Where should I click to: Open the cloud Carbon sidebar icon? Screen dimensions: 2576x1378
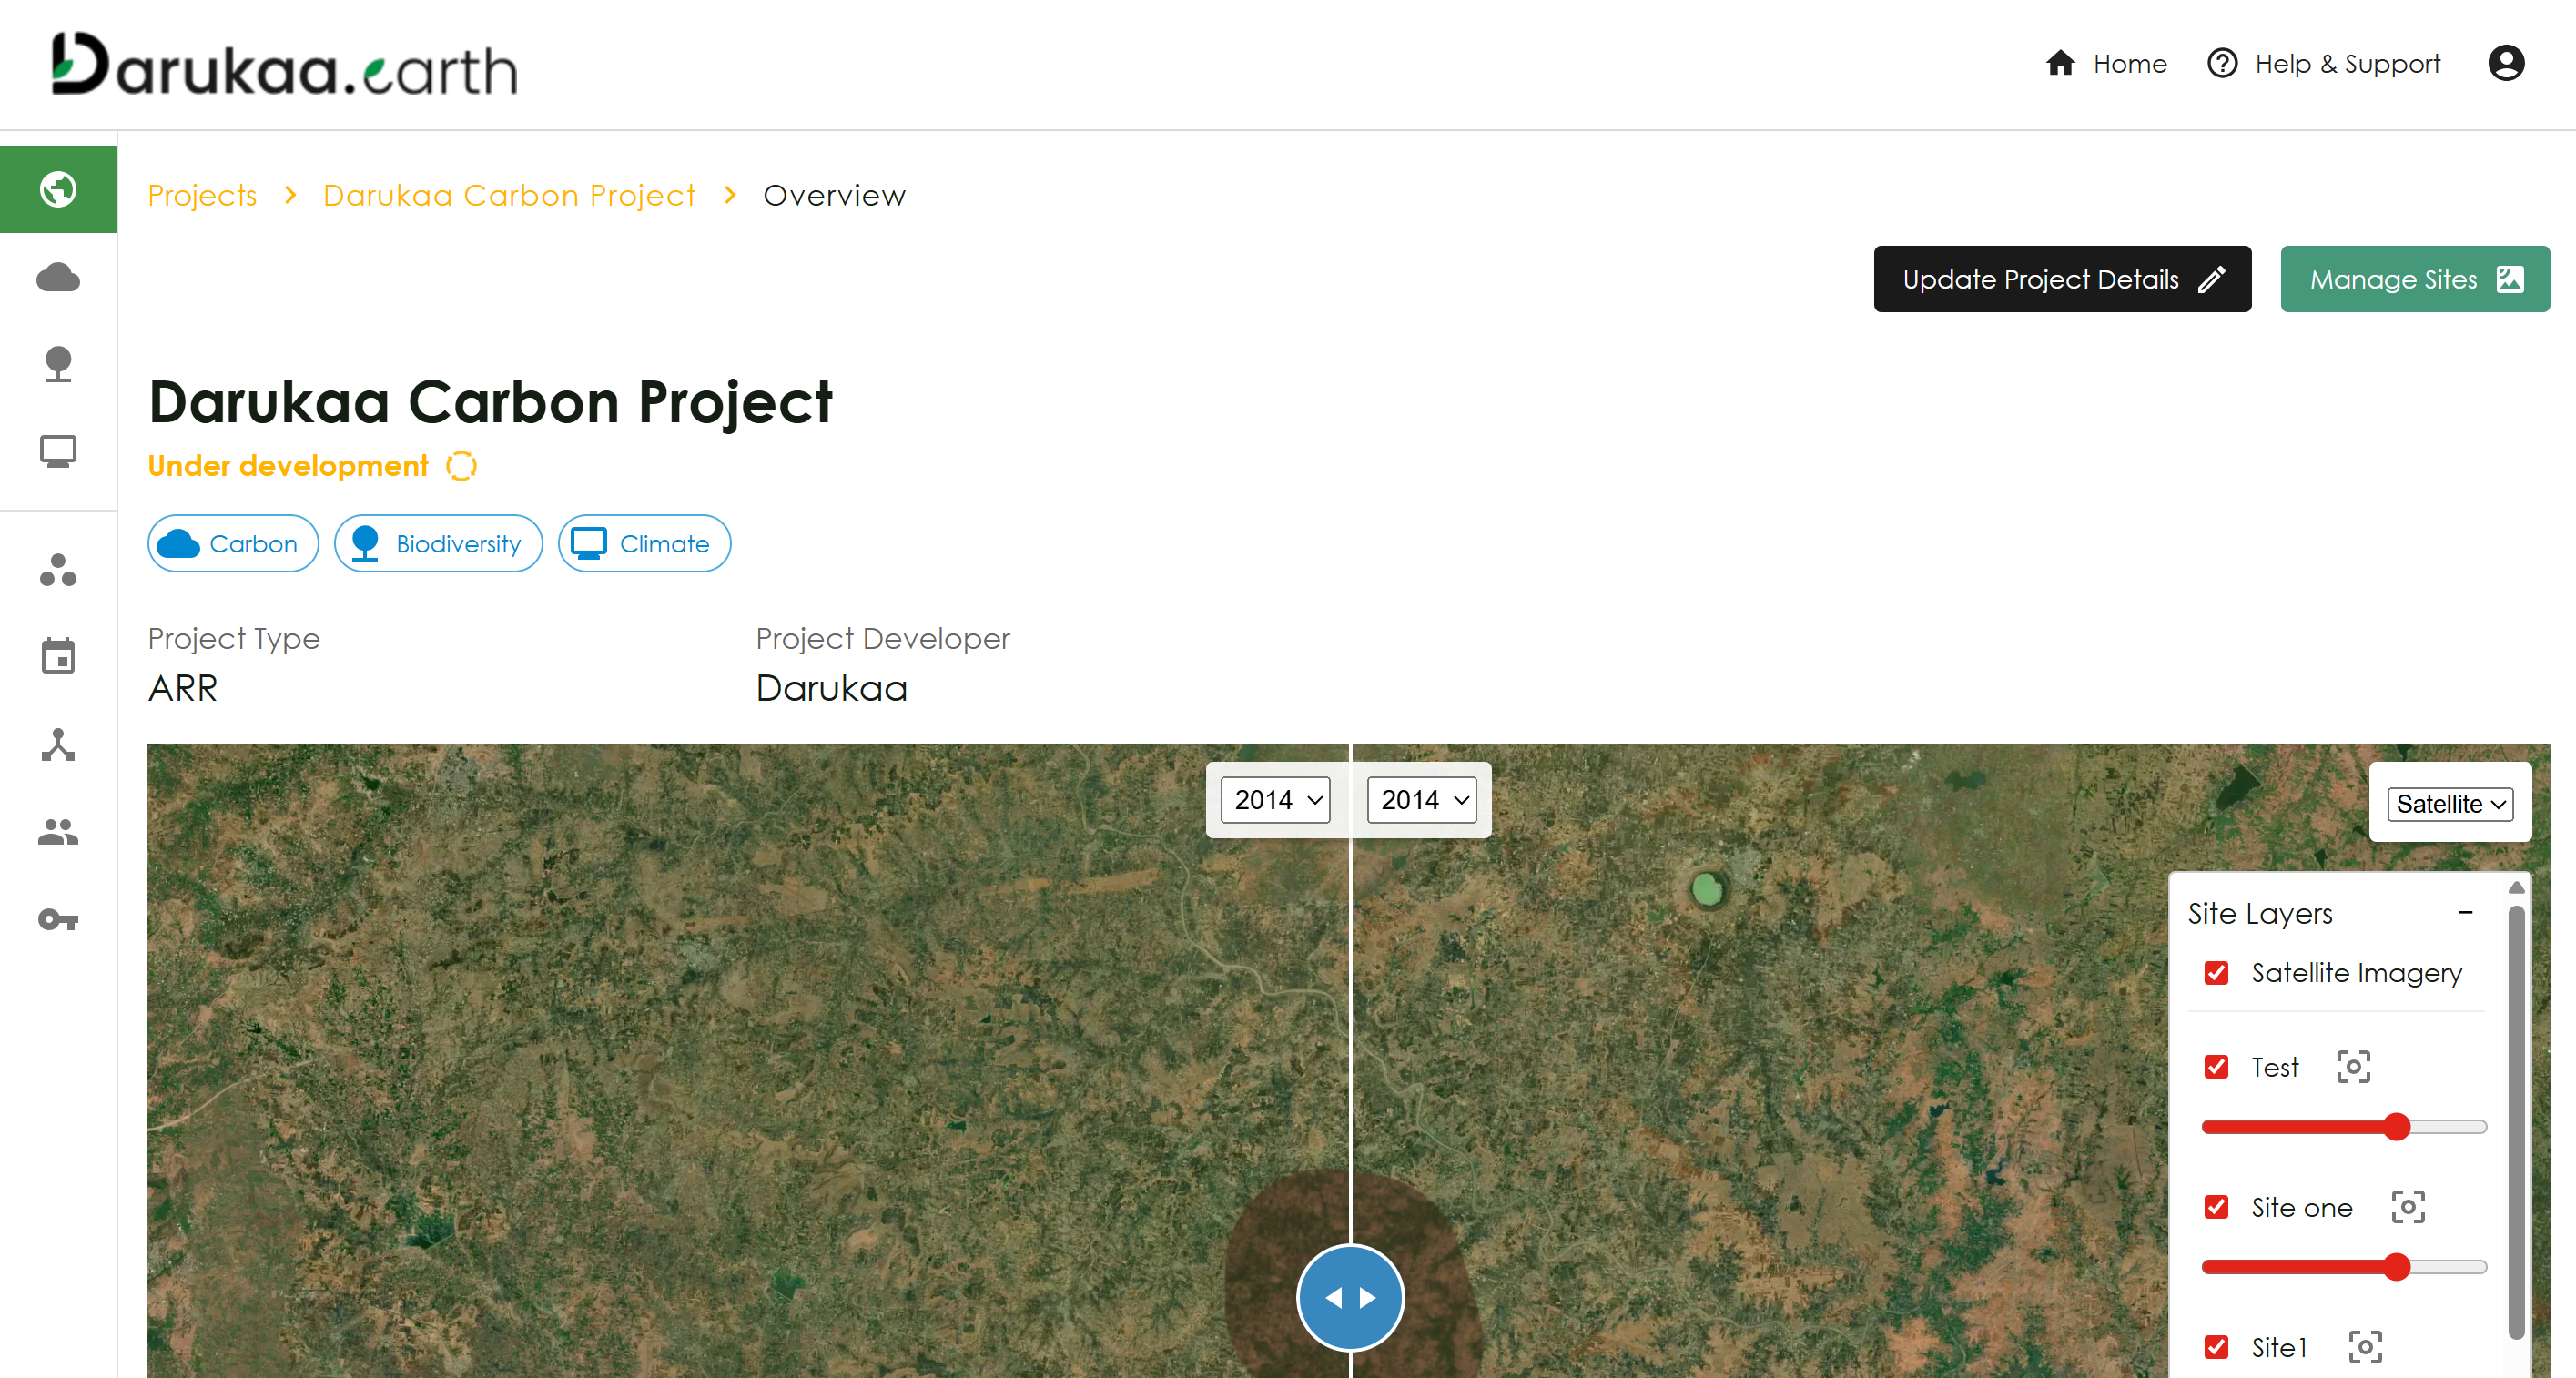click(58, 277)
